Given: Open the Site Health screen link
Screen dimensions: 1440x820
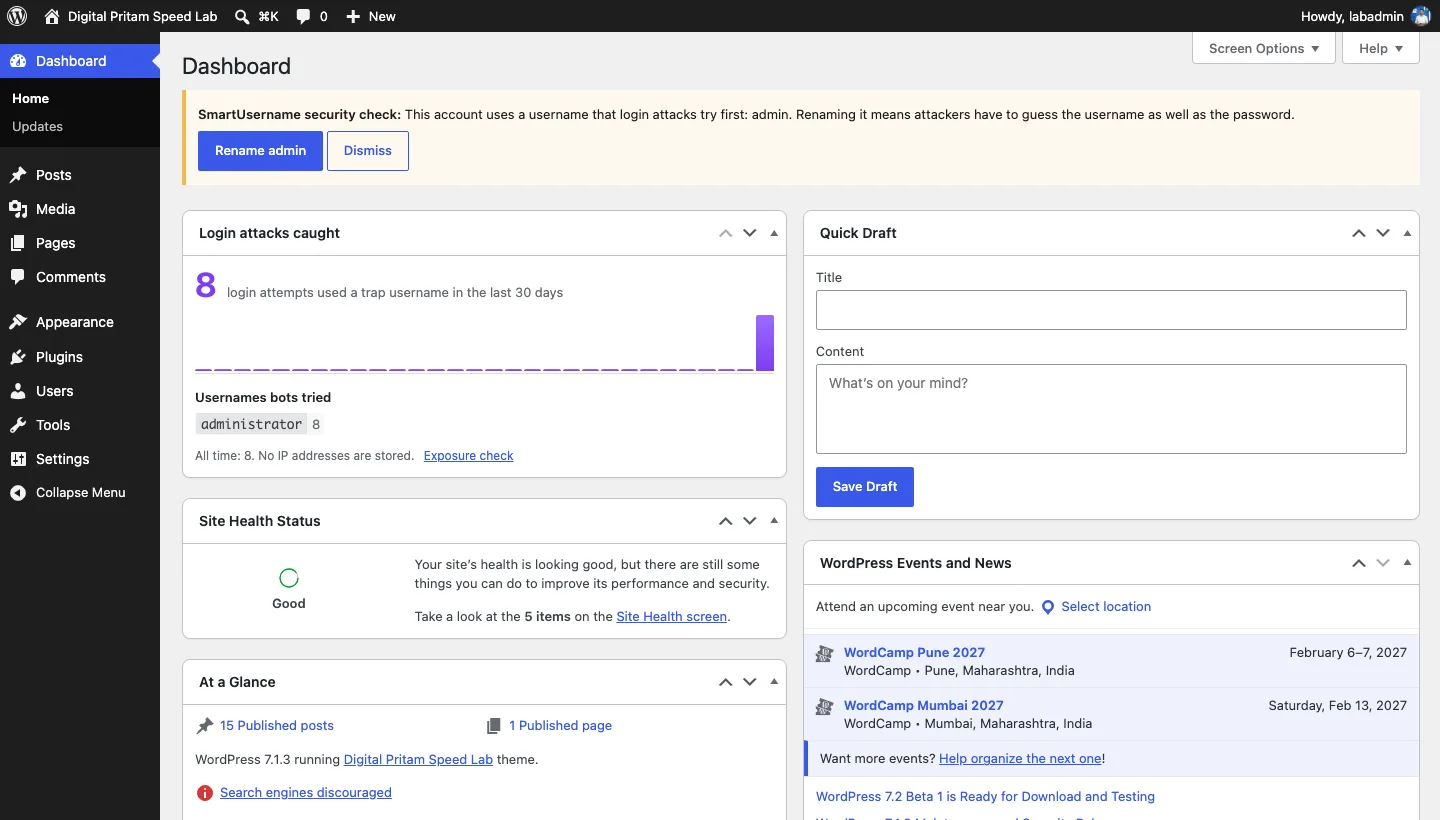Looking at the screenshot, I should 672,617.
